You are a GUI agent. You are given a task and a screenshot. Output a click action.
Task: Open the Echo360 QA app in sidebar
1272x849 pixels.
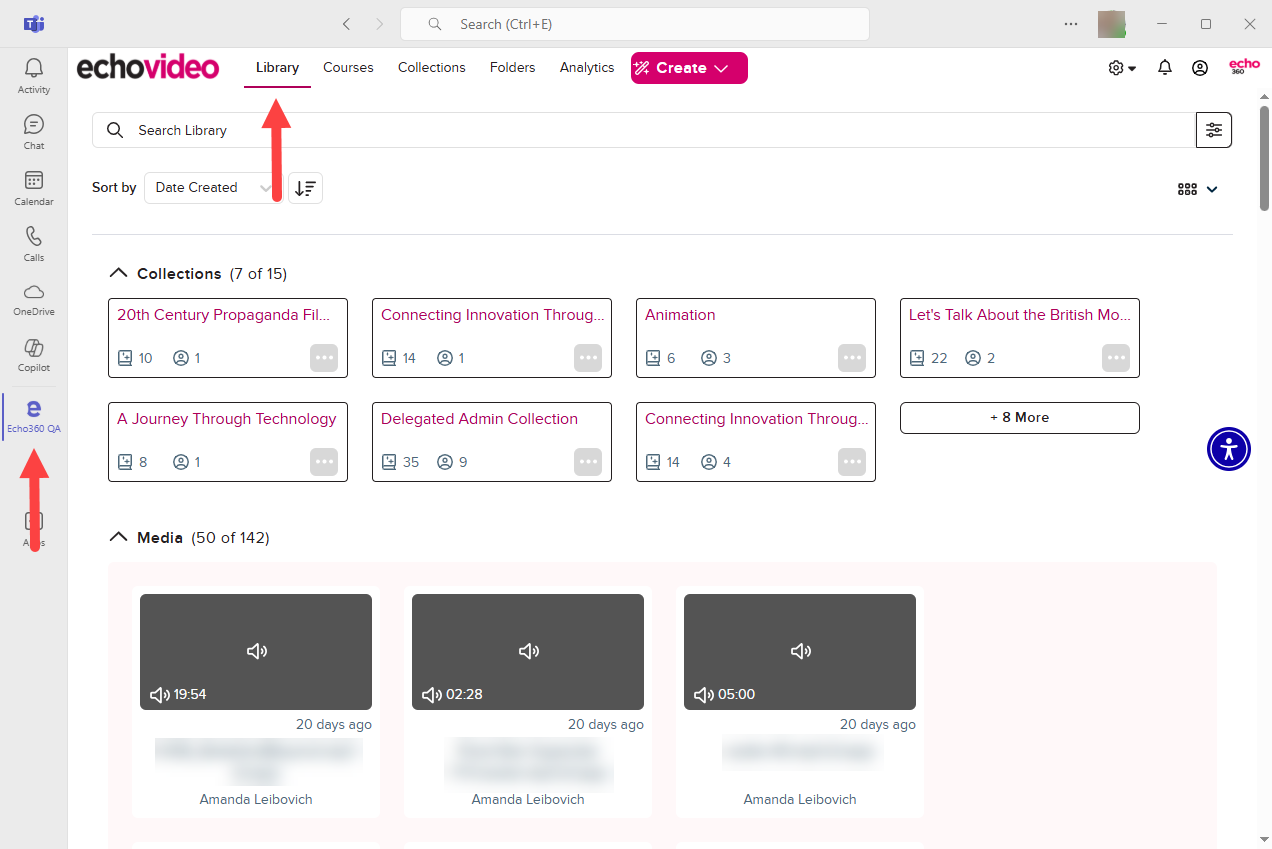coord(34,415)
